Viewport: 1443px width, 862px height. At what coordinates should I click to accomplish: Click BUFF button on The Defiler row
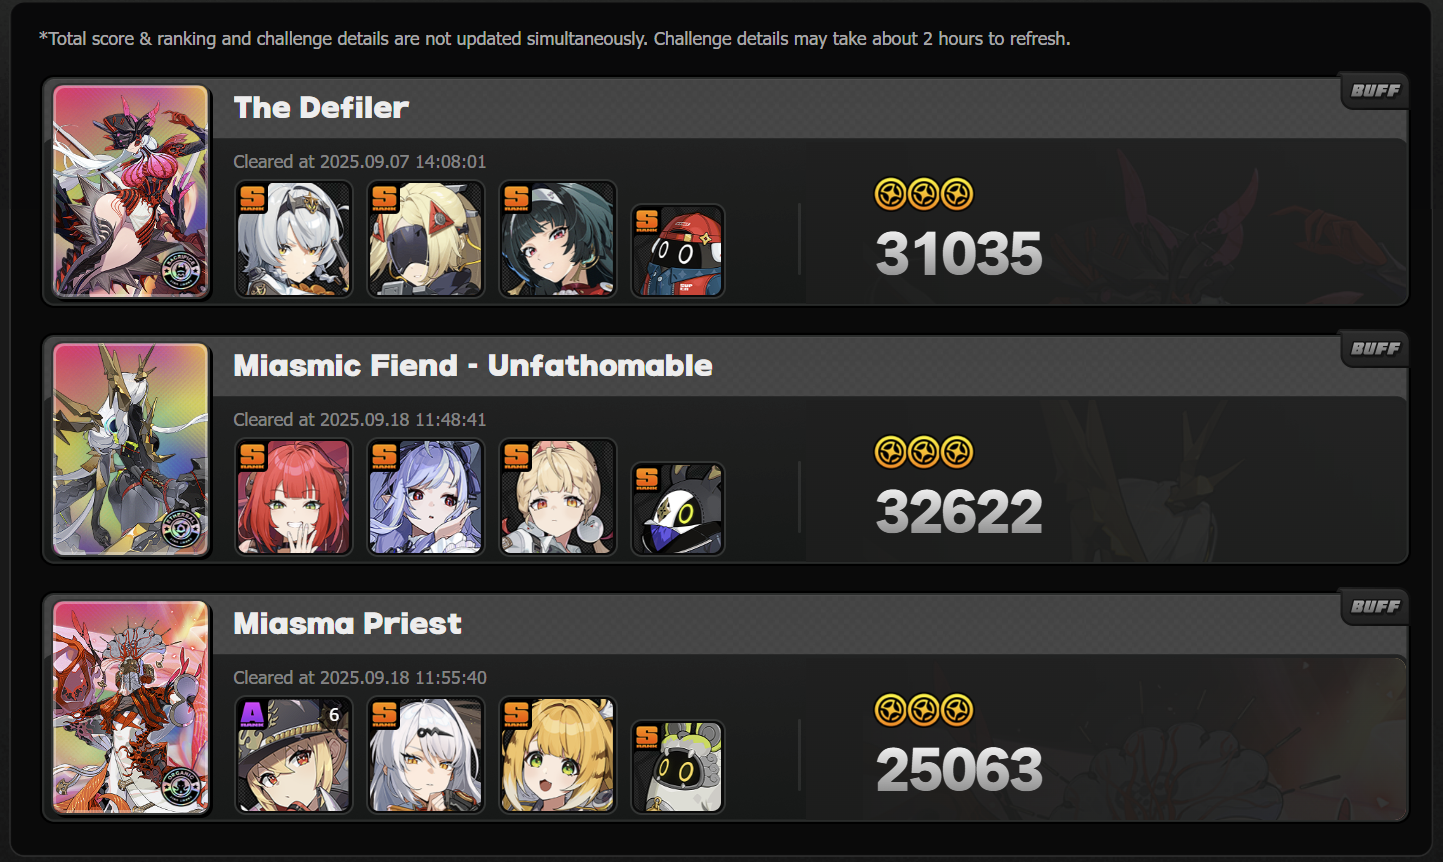click(1375, 91)
